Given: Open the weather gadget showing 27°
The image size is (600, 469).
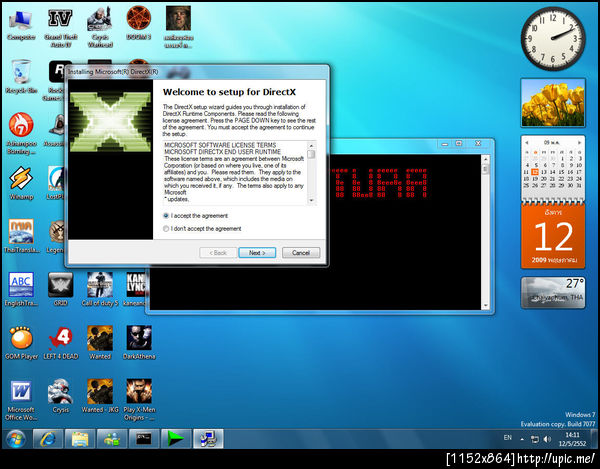Looking at the screenshot, I should [x=553, y=293].
